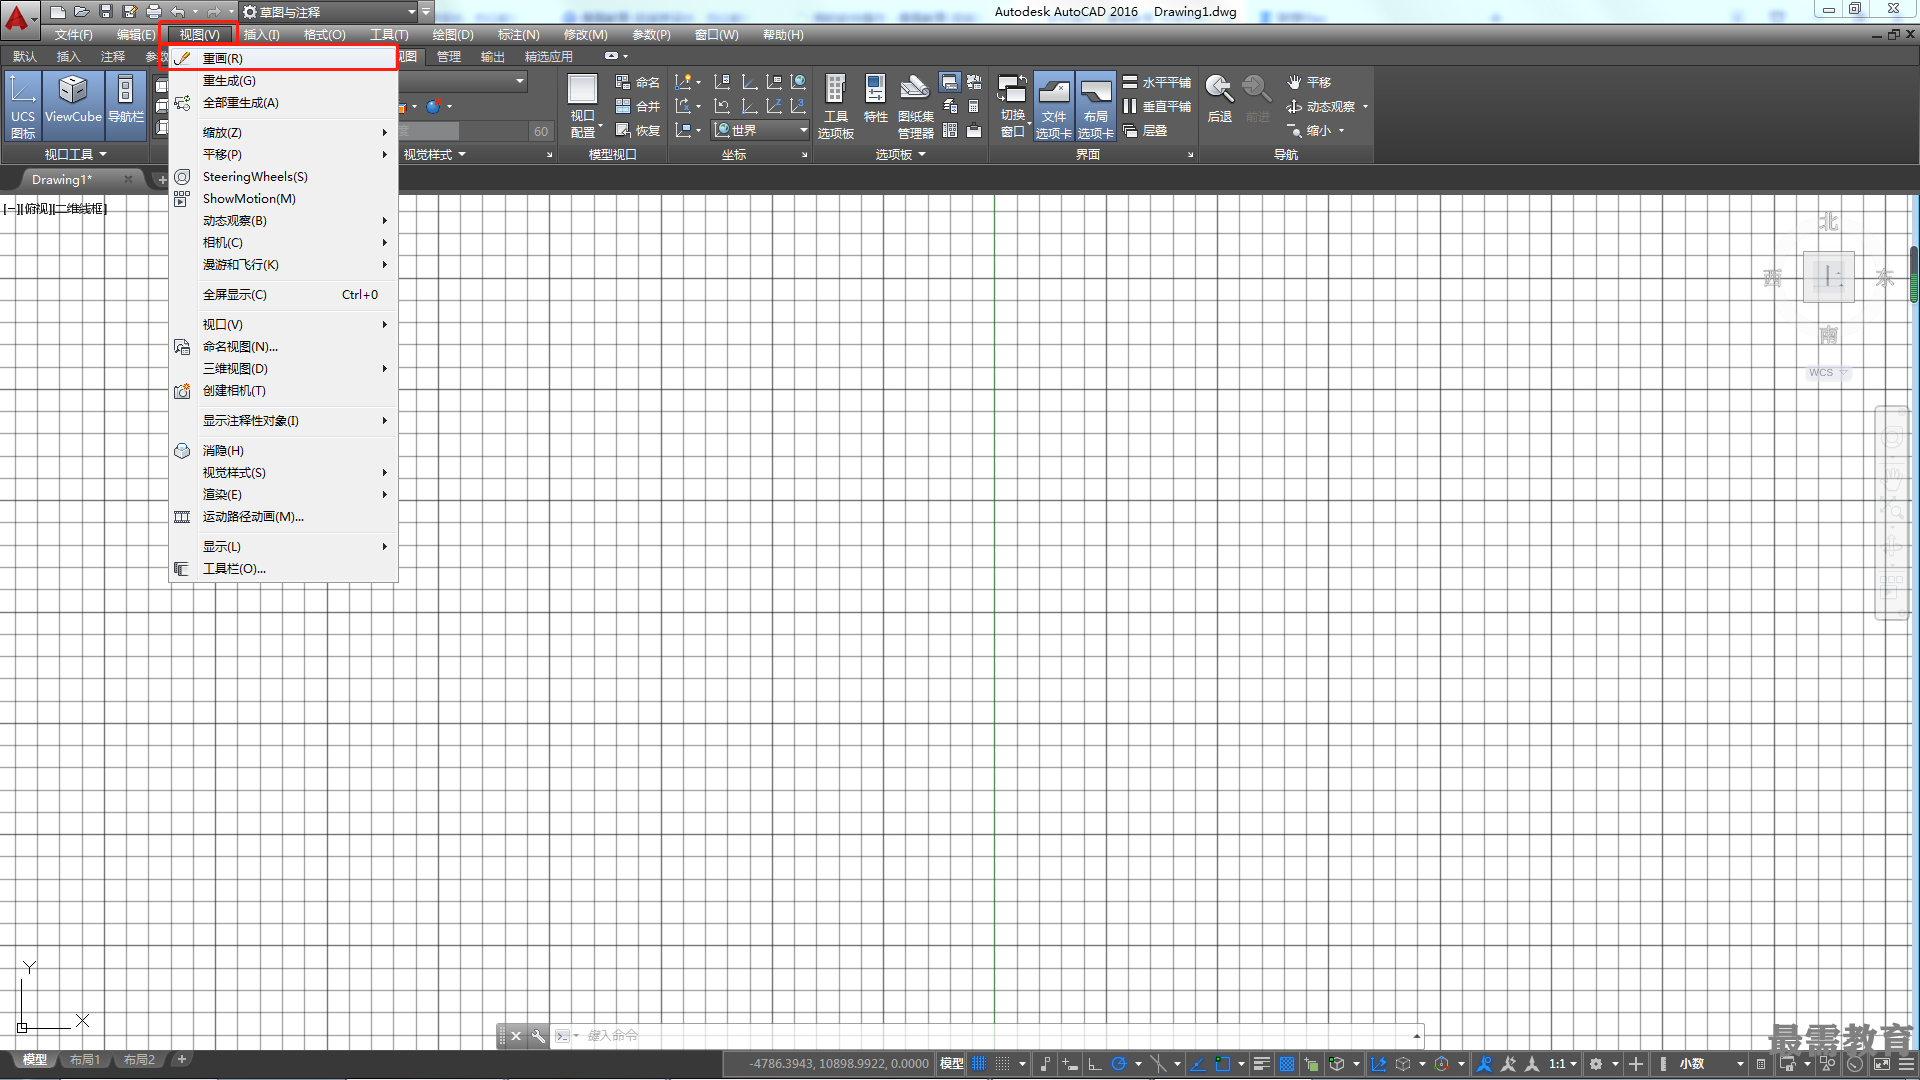This screenshot has width=1920, height=1080.
Task: Toggle the file tabs (文件选项卡) button
Action: (1054, 106)
